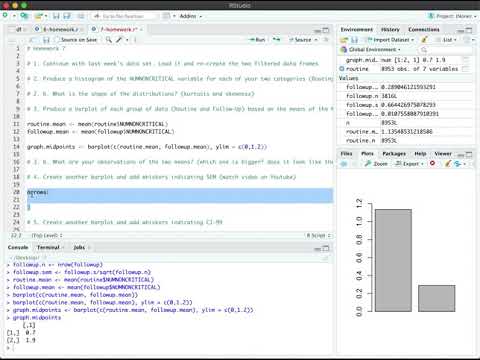Screen dimensions: 480x360
Task: View the routine data frame grid icon
Action: [x=466, y=69]
